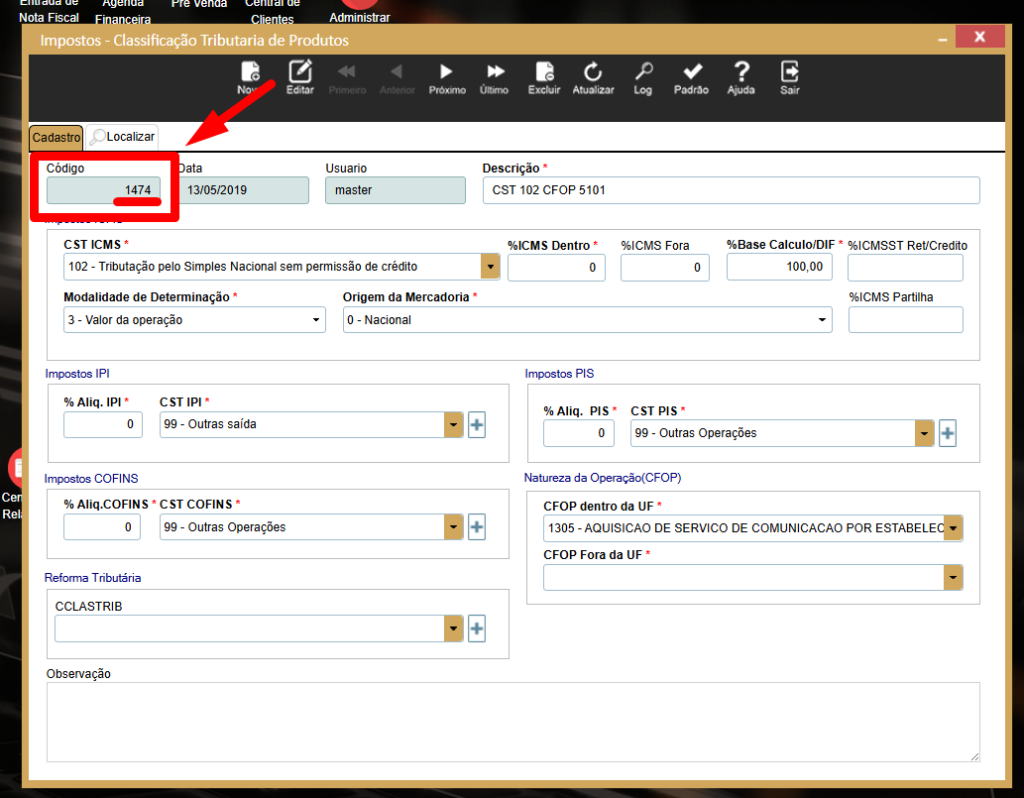The image size is (1024, 798).
Task: Jump to last record with Último
Action: tap(494, 77)
